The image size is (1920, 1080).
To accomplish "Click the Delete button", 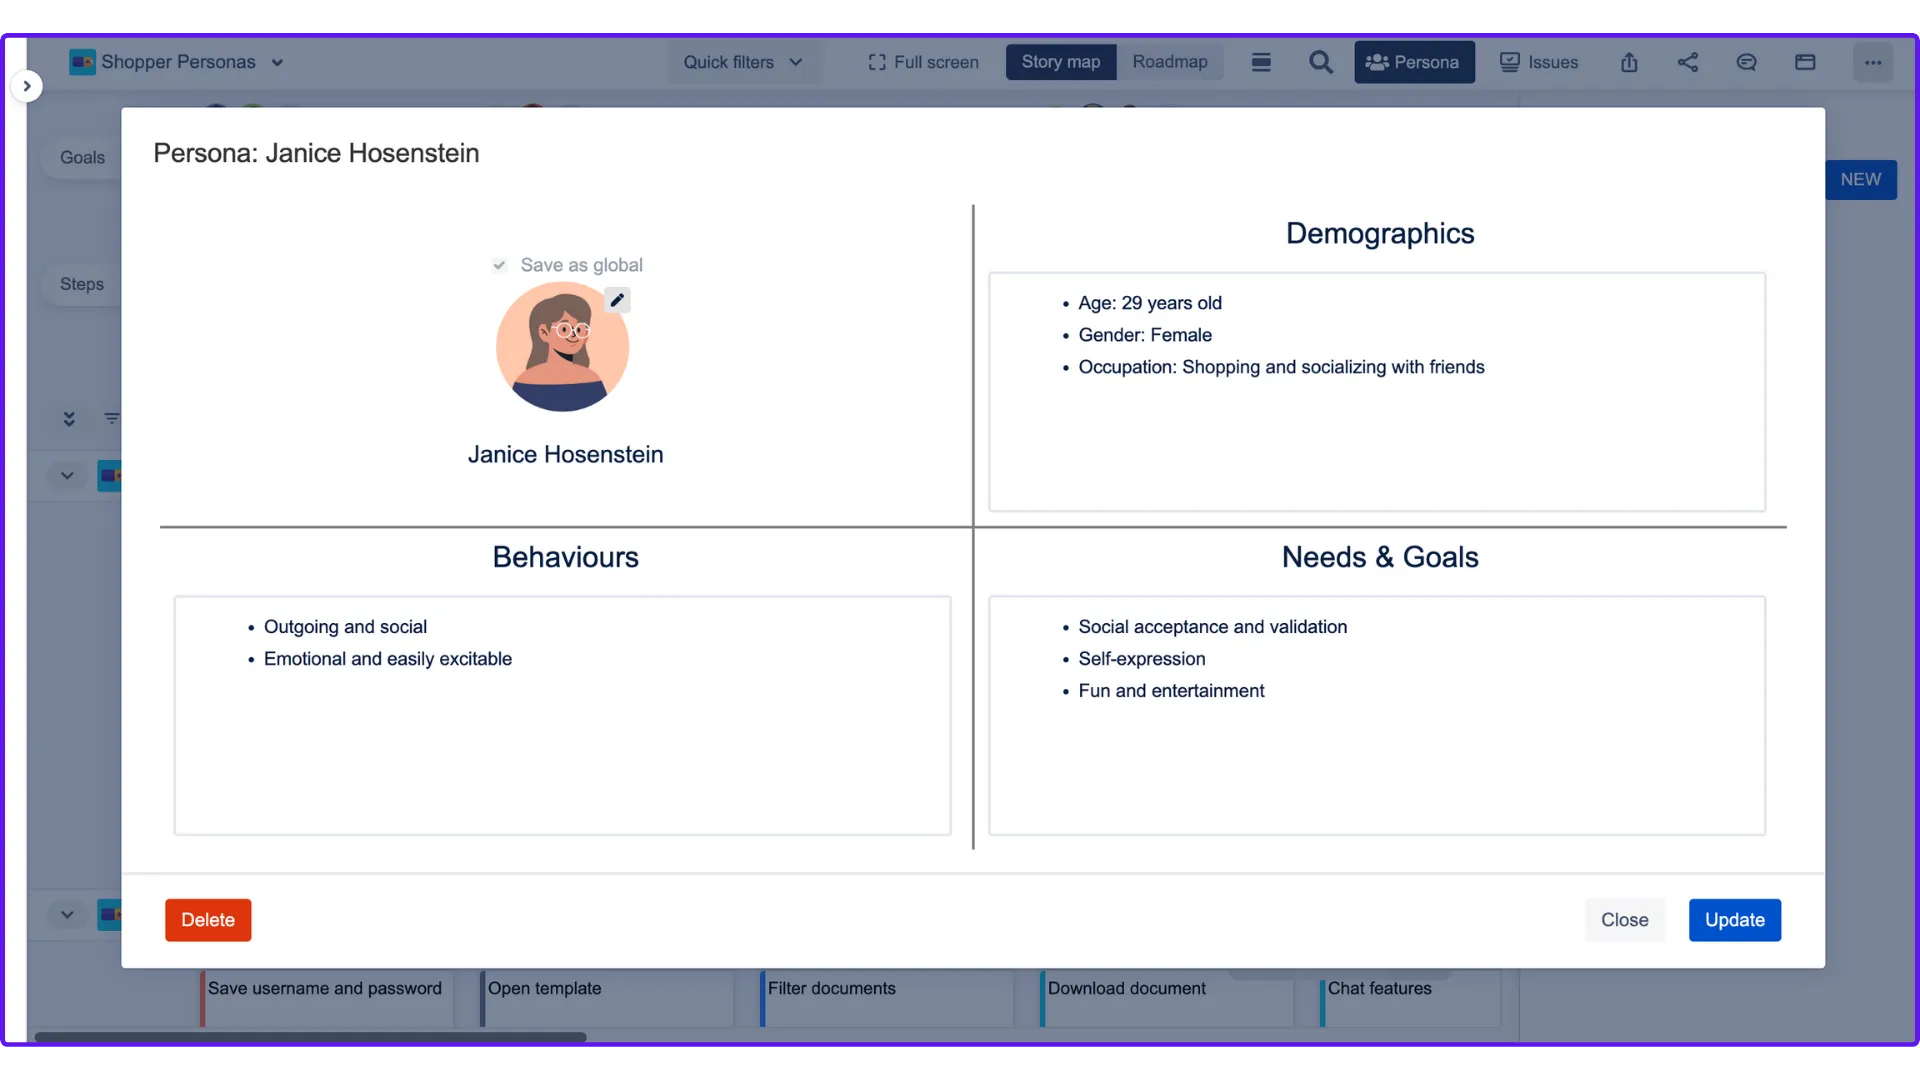I will 207,919.
